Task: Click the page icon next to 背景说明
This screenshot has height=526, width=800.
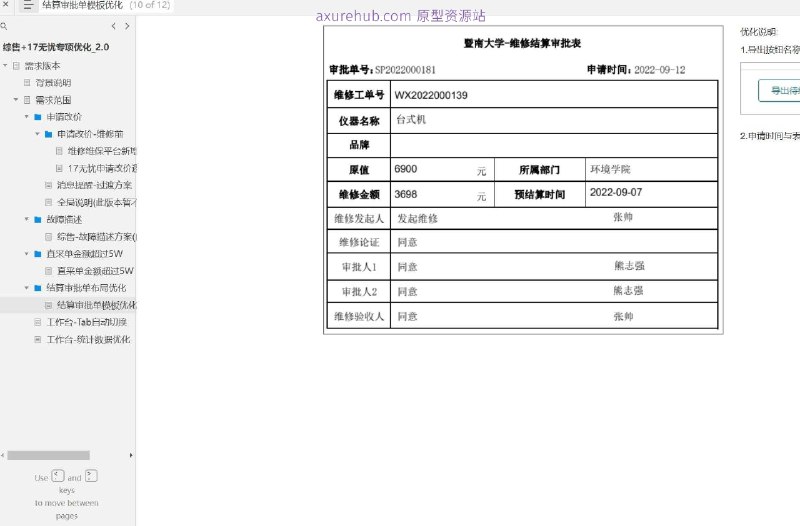Action: click(x=27, y=83)
